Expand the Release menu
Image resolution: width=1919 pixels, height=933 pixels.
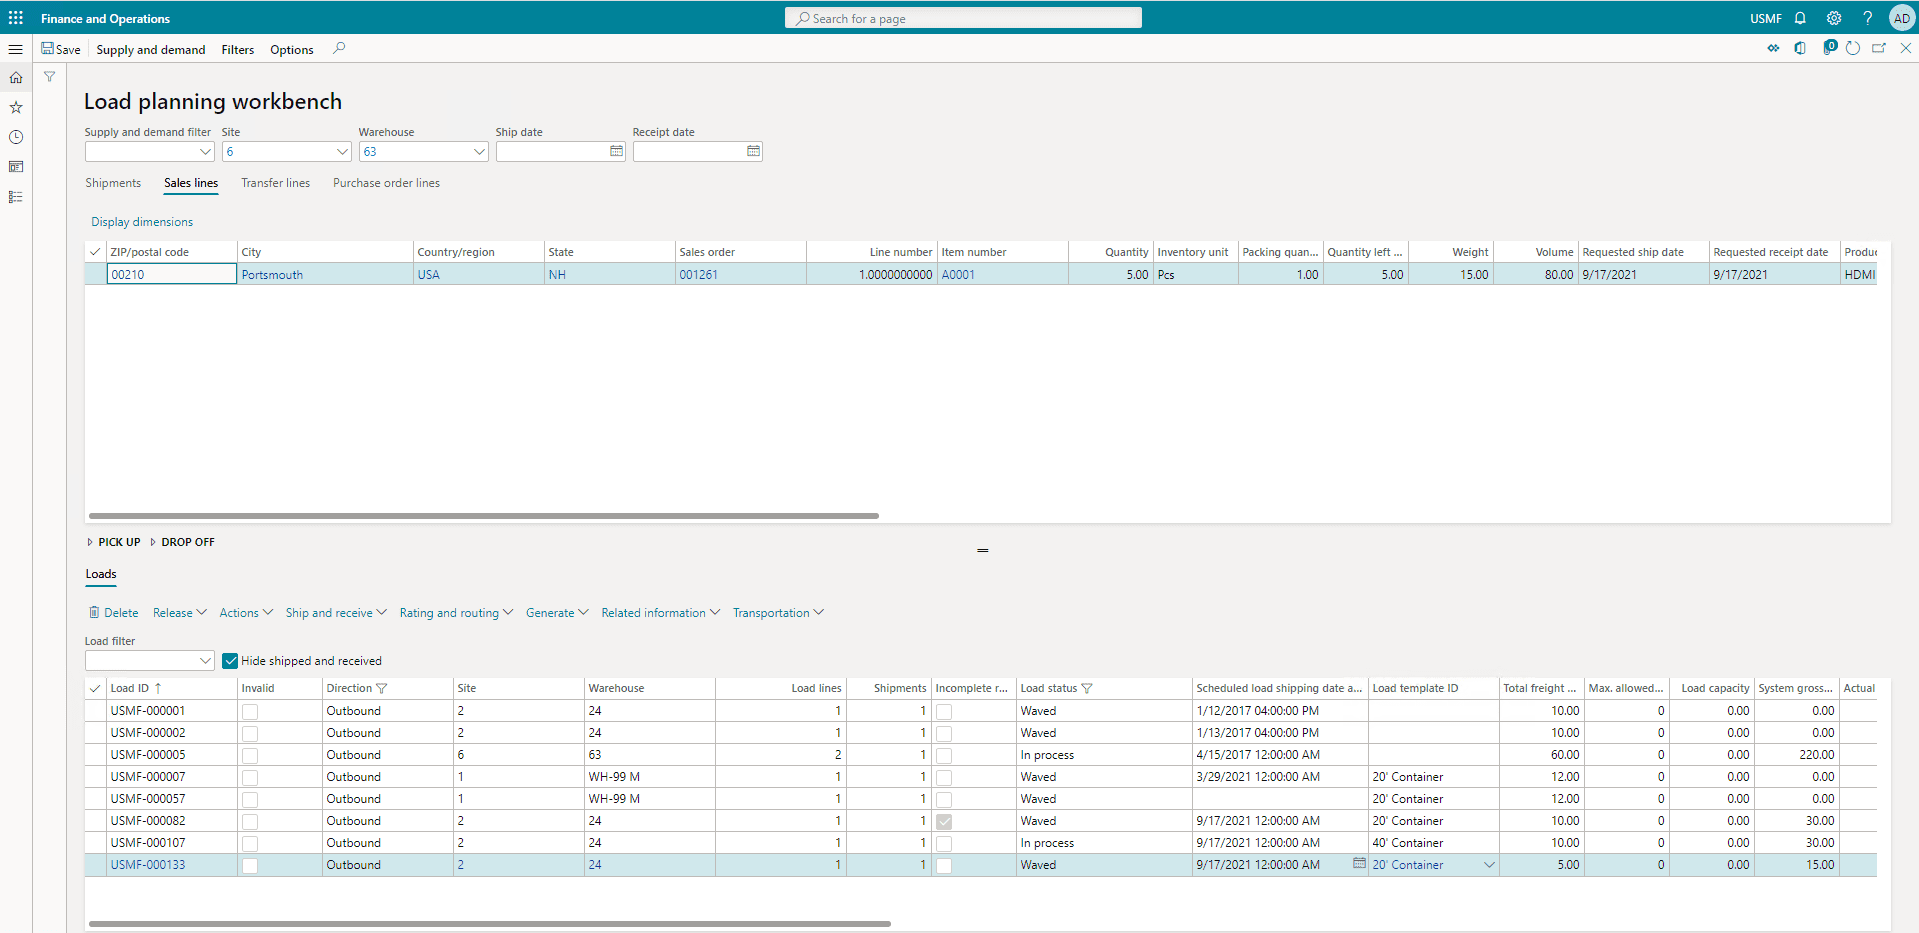[x=180, y=613]
